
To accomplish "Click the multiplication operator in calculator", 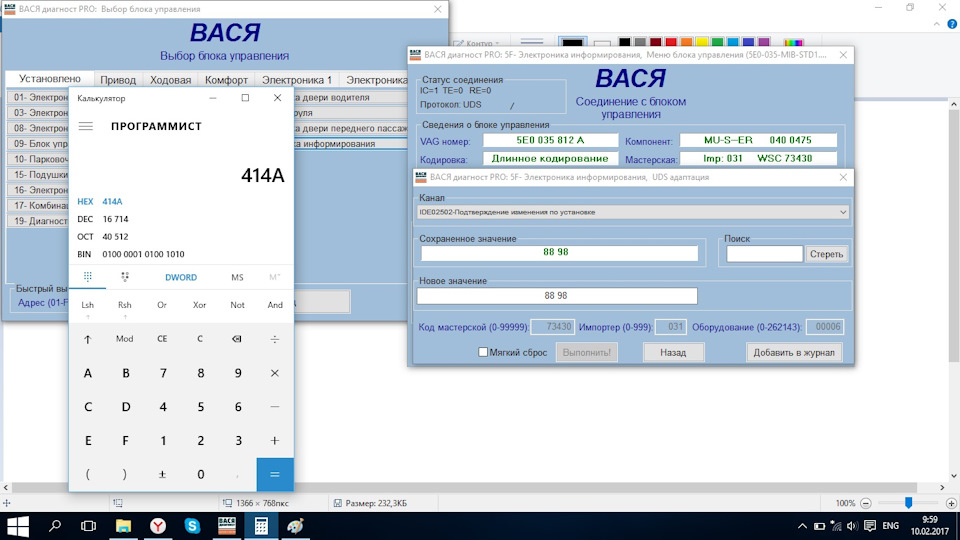I will 275,373.
